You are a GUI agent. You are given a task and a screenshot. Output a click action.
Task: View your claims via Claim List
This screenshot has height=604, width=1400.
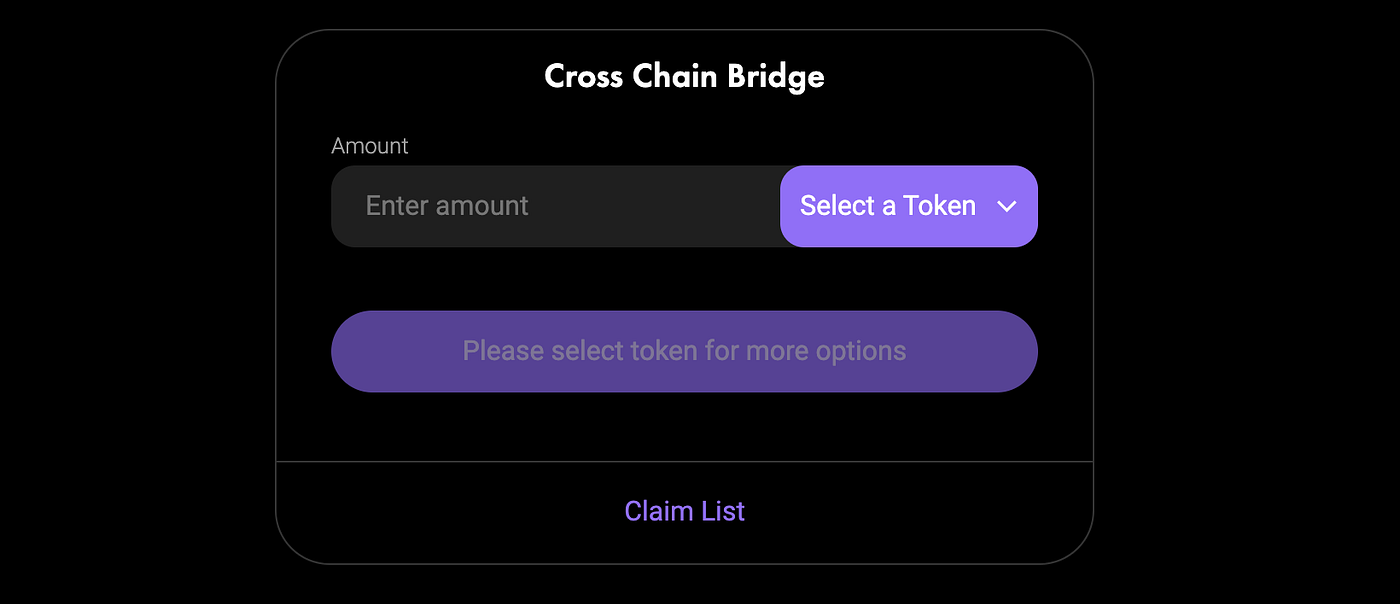[684, 511]
